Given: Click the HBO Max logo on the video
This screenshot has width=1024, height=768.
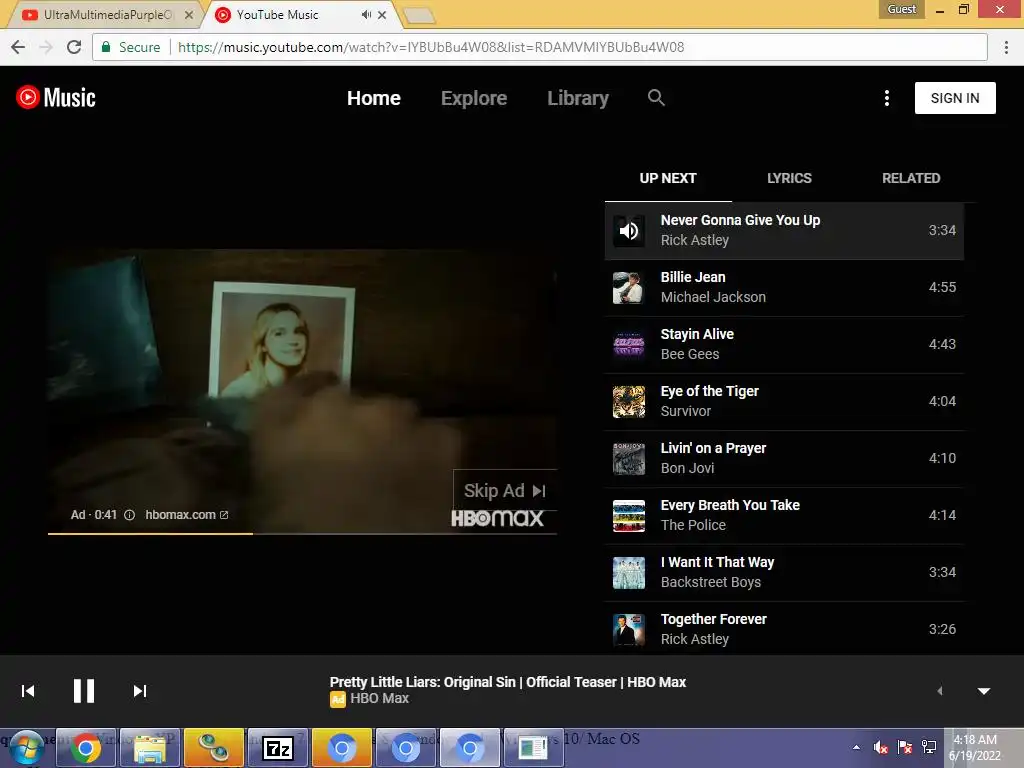Looking at the screenshot, I should point(497,519).
